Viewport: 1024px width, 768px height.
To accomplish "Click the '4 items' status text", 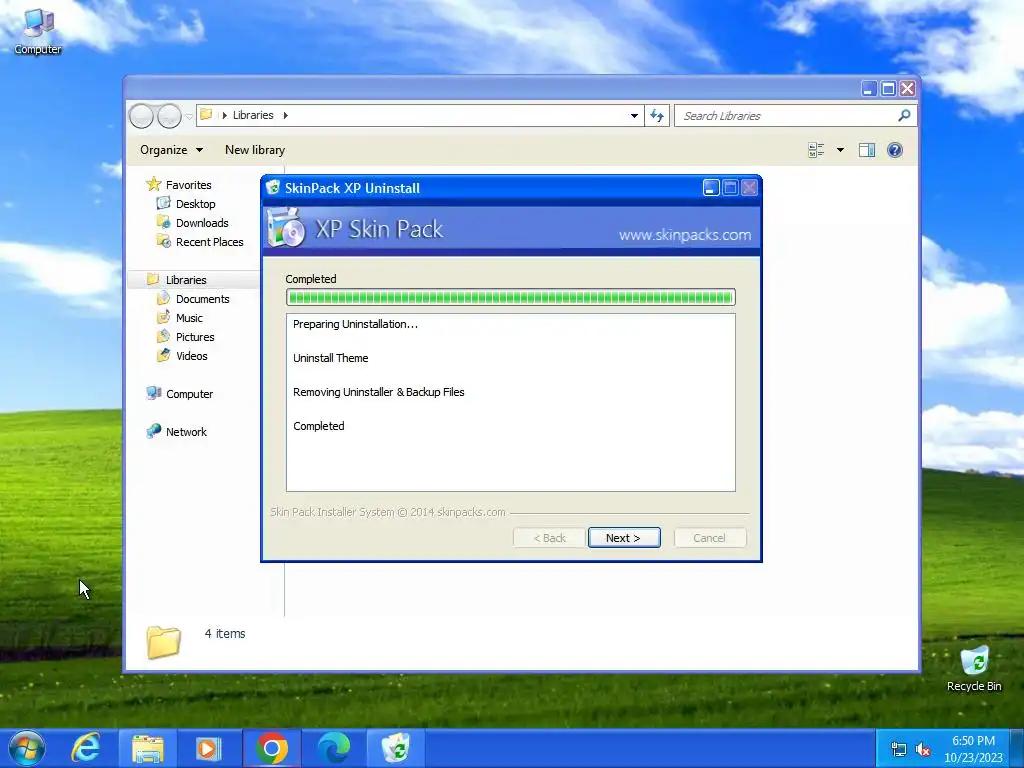I will (x=225, y=633).
